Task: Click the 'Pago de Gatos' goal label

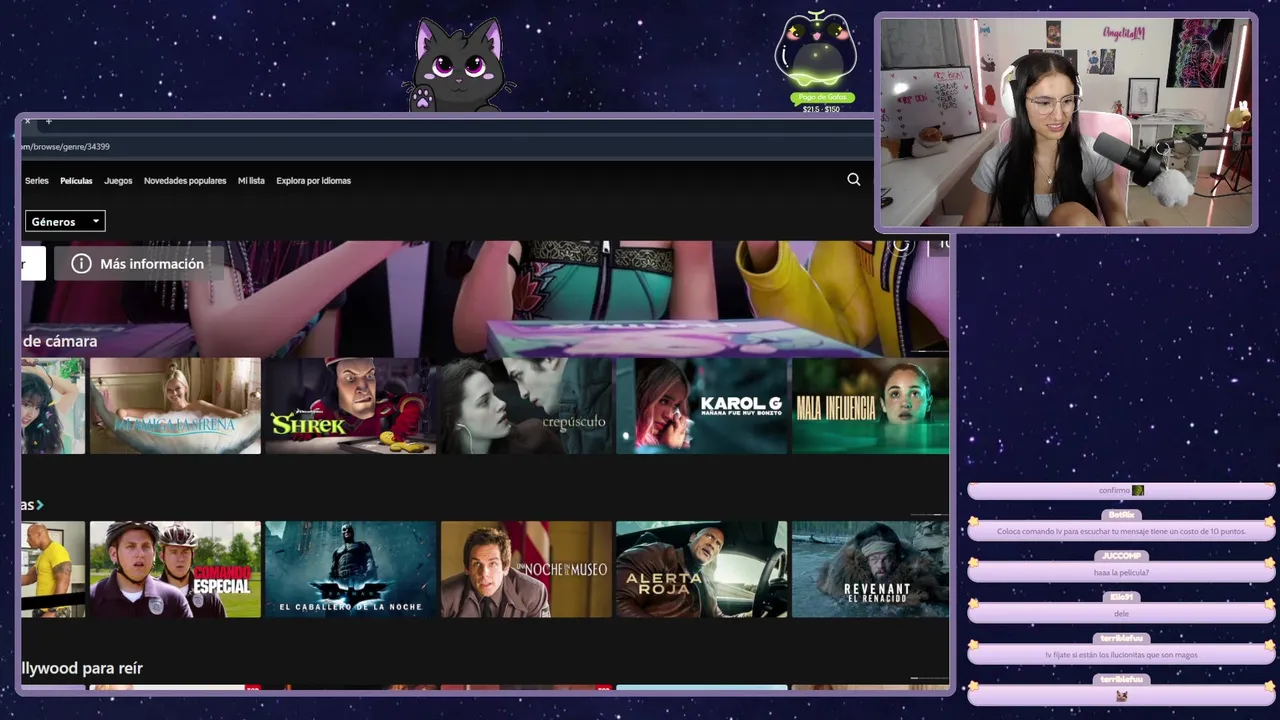Action: point(823,98)
